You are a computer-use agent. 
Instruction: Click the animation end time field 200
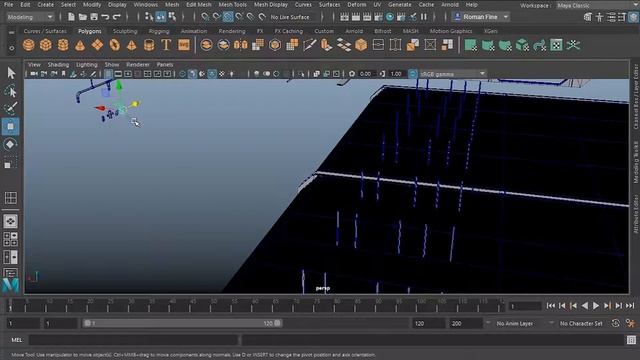[x=466, y=323]
